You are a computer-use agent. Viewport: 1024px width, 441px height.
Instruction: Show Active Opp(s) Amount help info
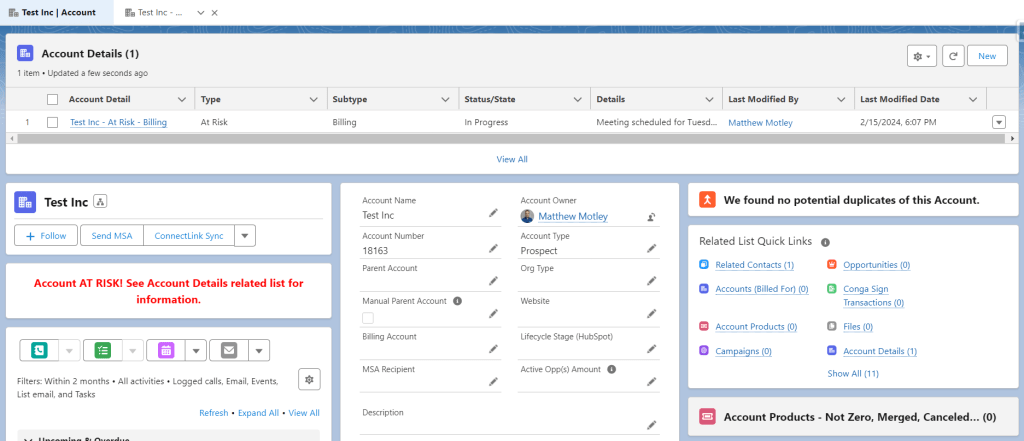point(611,369)
